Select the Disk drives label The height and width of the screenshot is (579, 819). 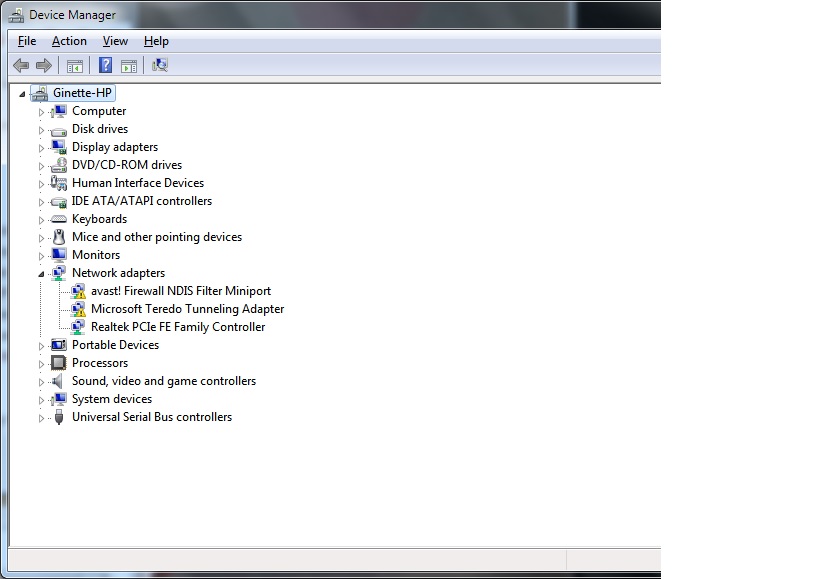[100, 129]
